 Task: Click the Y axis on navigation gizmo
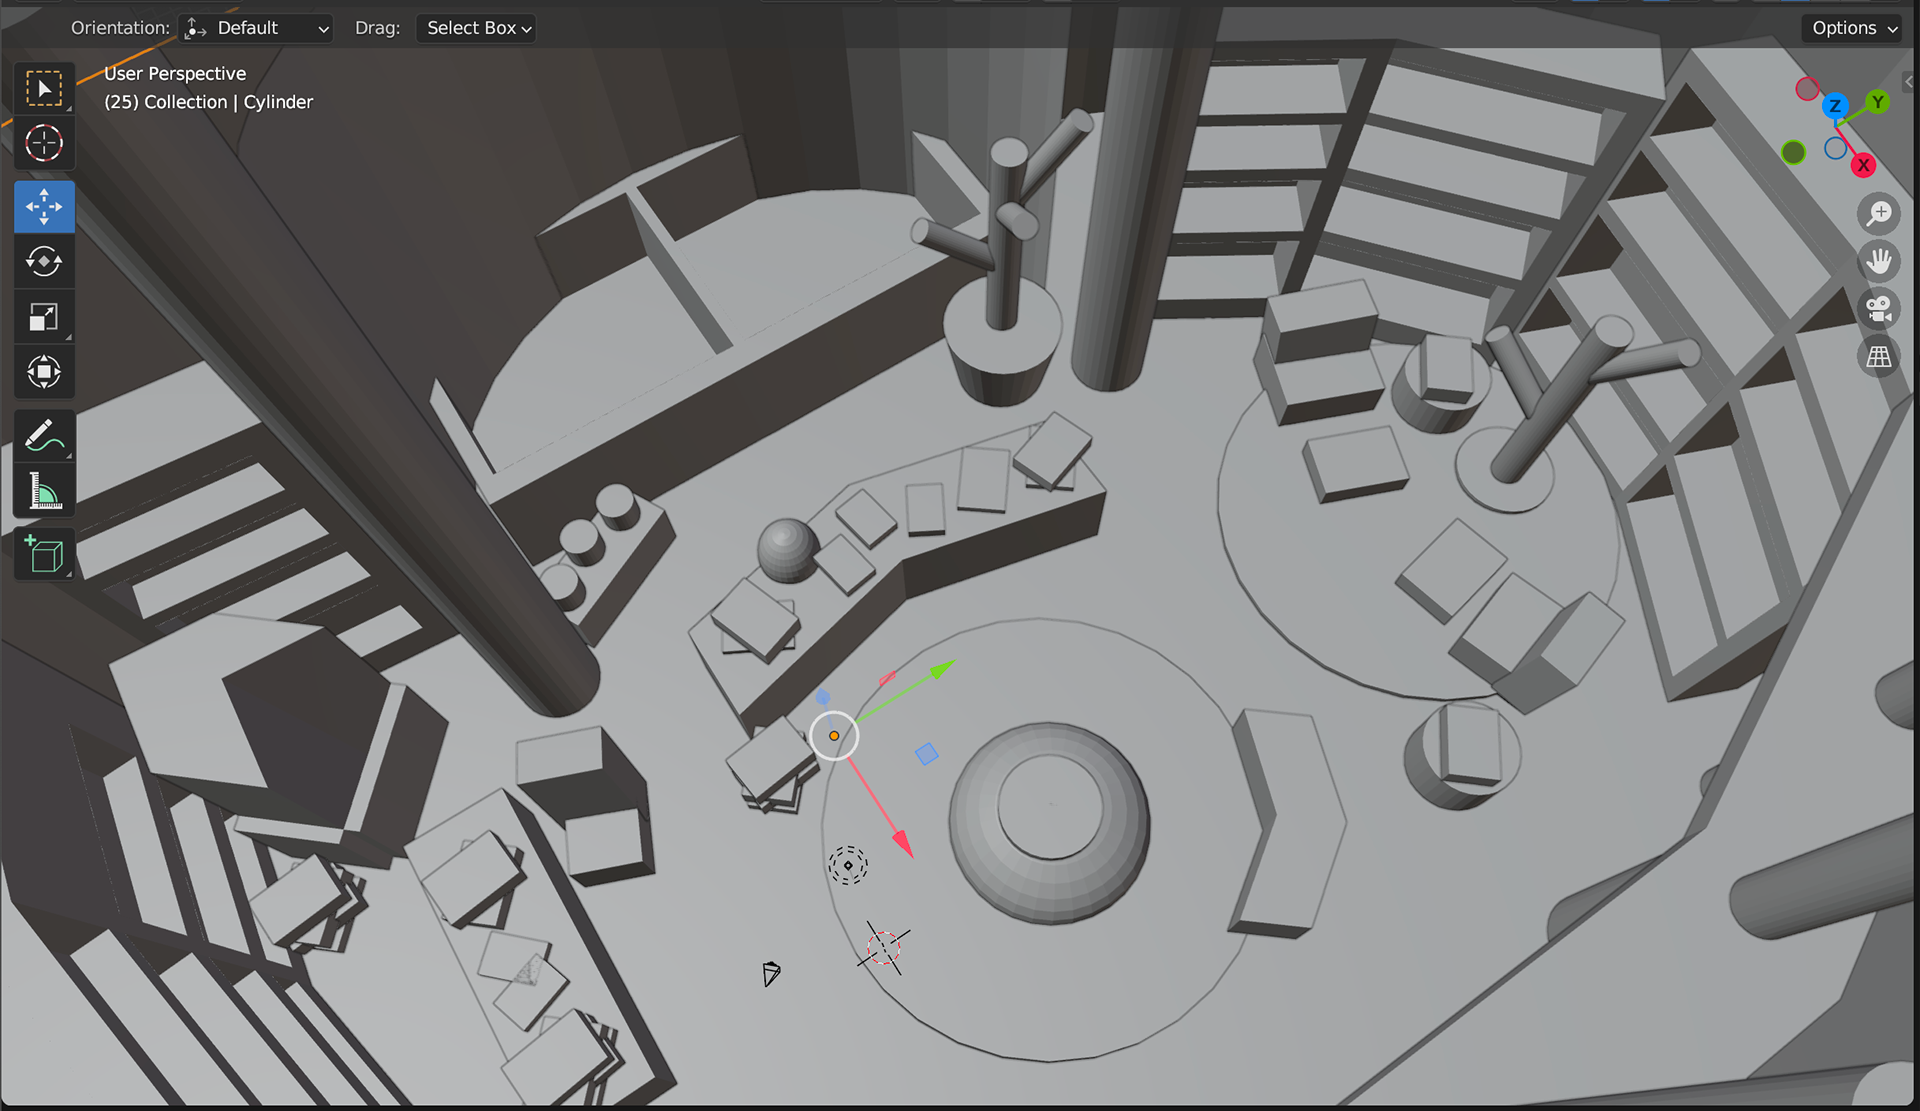point(1878,102)
